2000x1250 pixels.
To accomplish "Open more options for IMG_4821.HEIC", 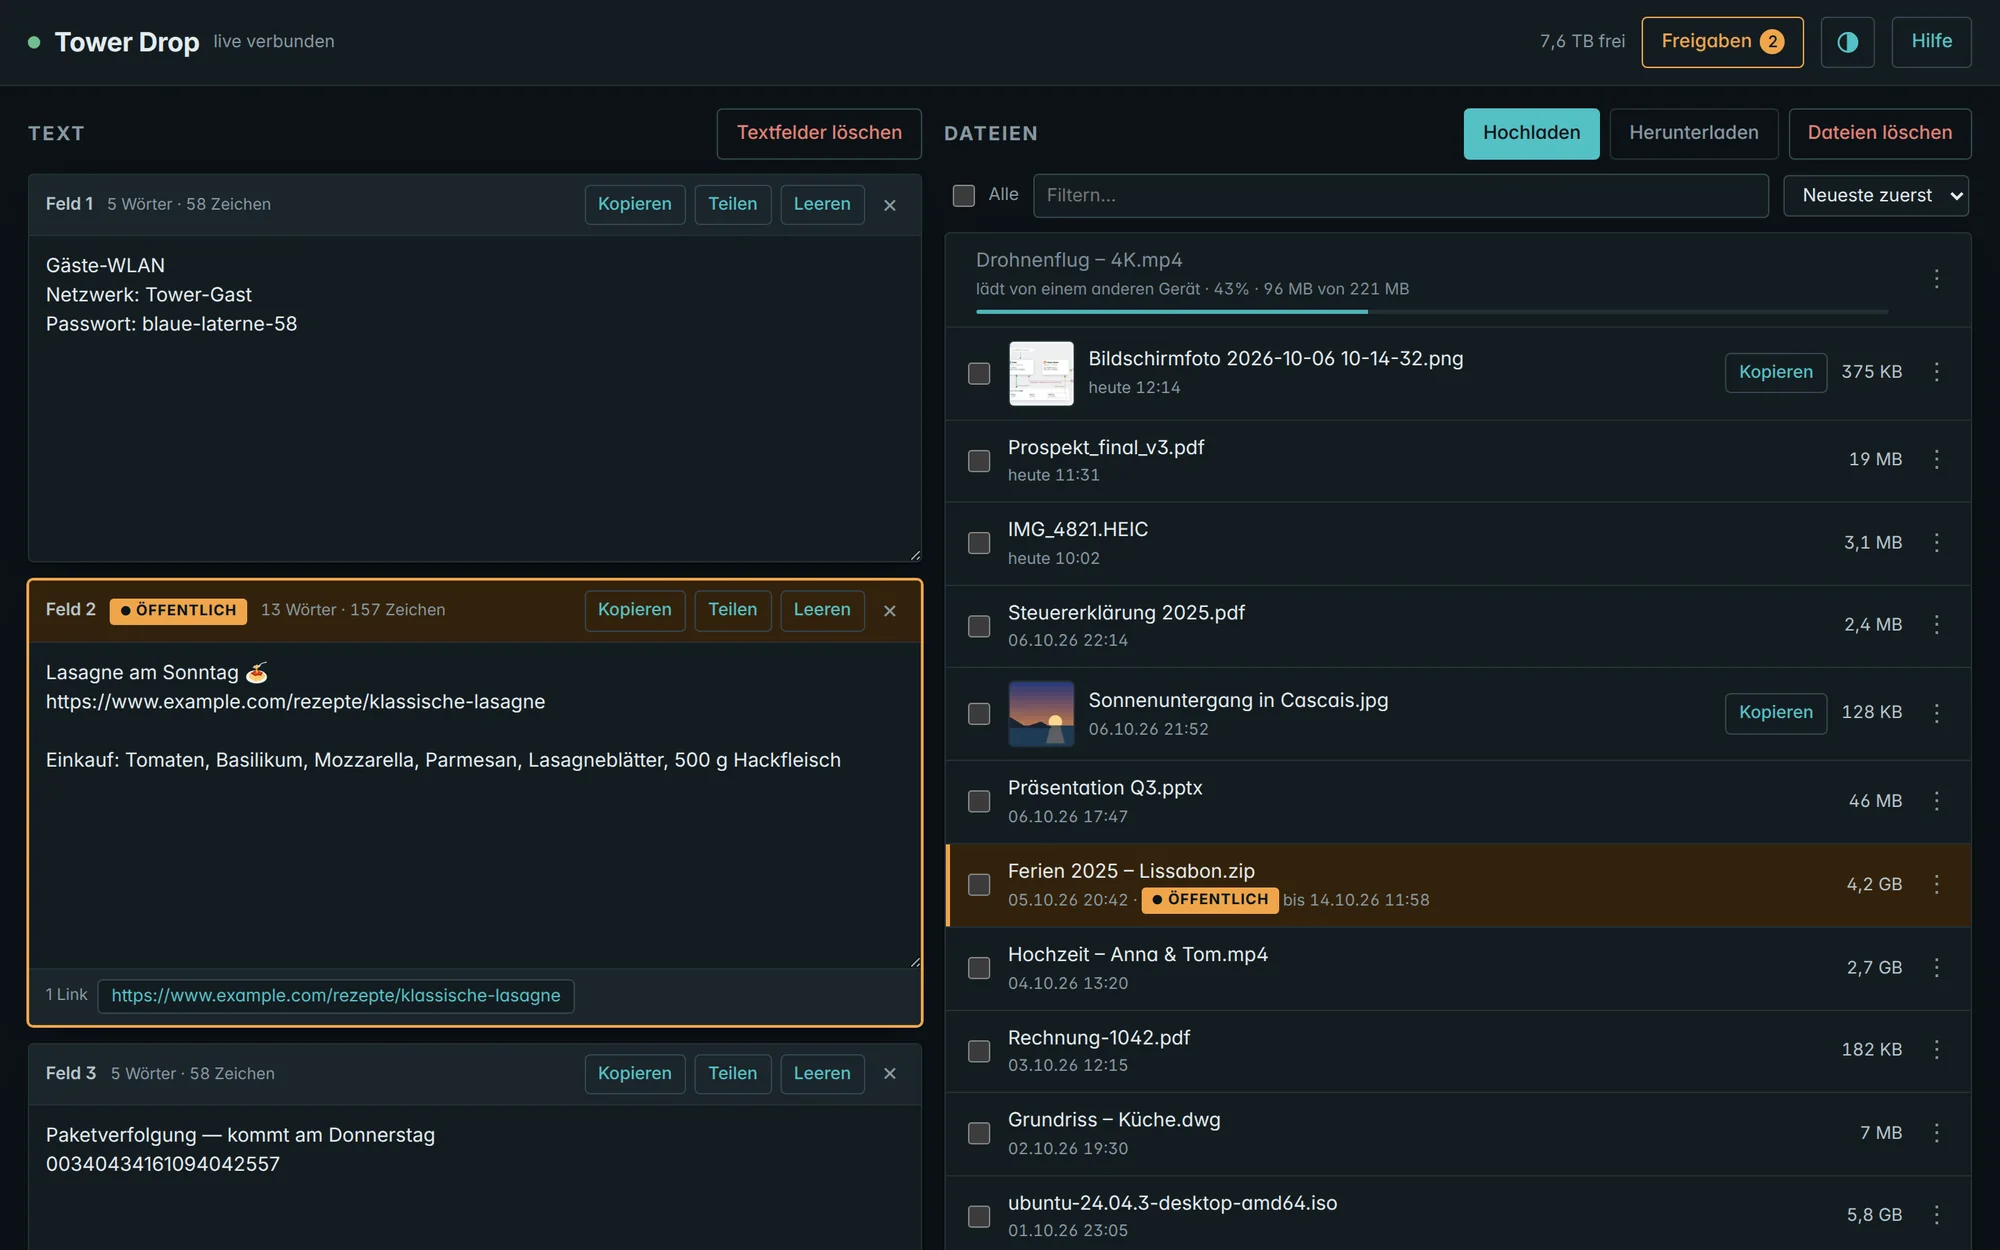I will click(1936, 542).
